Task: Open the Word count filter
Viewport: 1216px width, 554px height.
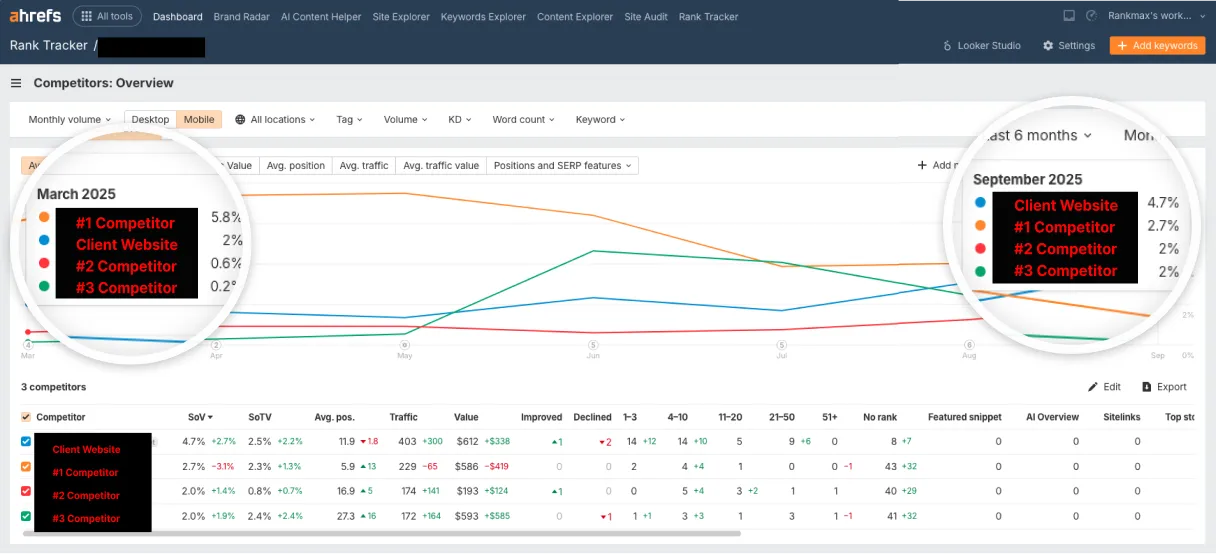Action: [x=524, y=119]
